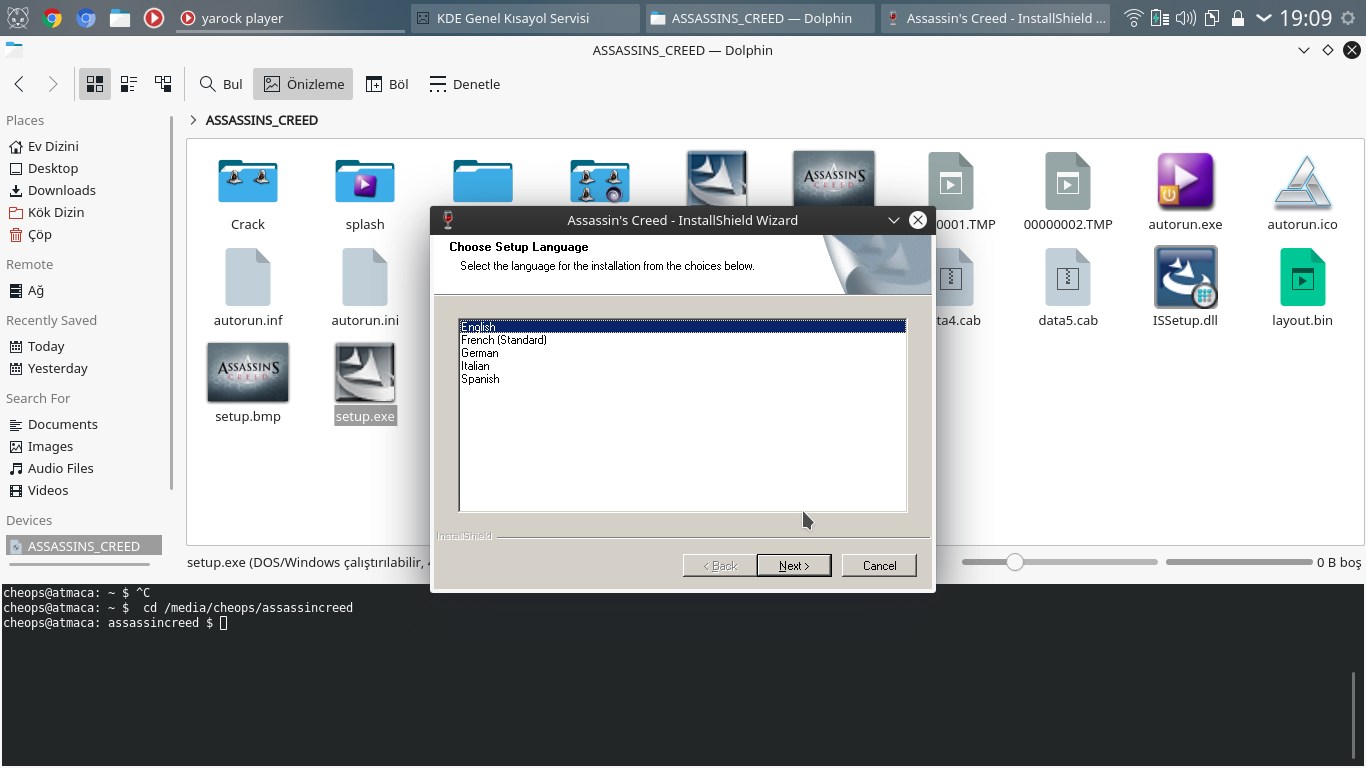
Task: Open the autorun.exe file icon
Action: 1185,181
